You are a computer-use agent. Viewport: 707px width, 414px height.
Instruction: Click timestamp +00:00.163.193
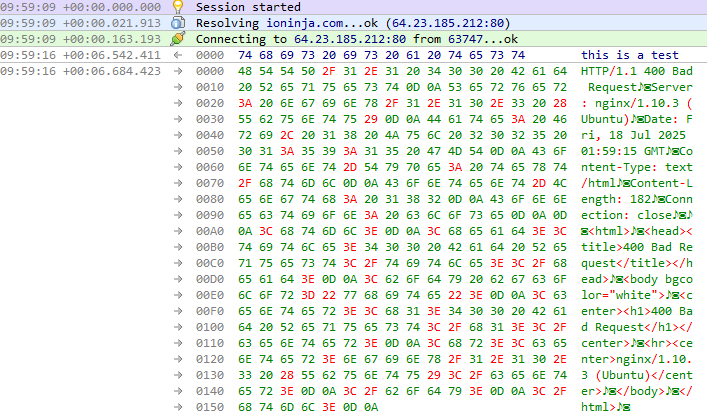(x=111, y=39)
